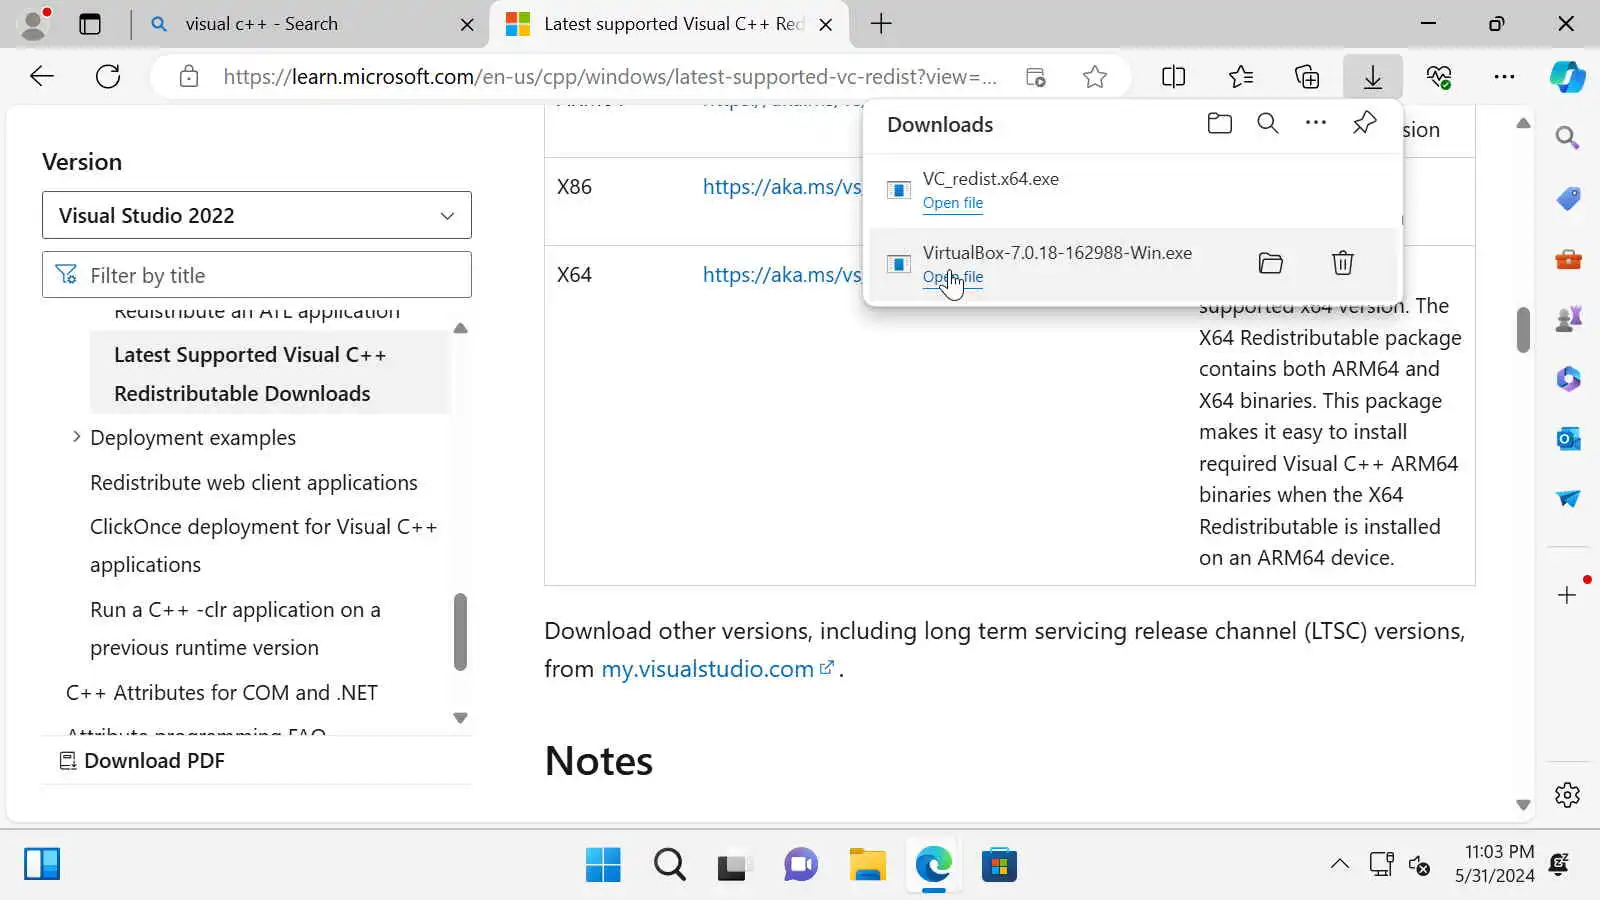Click the page vertical scrollbar thumb

click(1523, 330)
